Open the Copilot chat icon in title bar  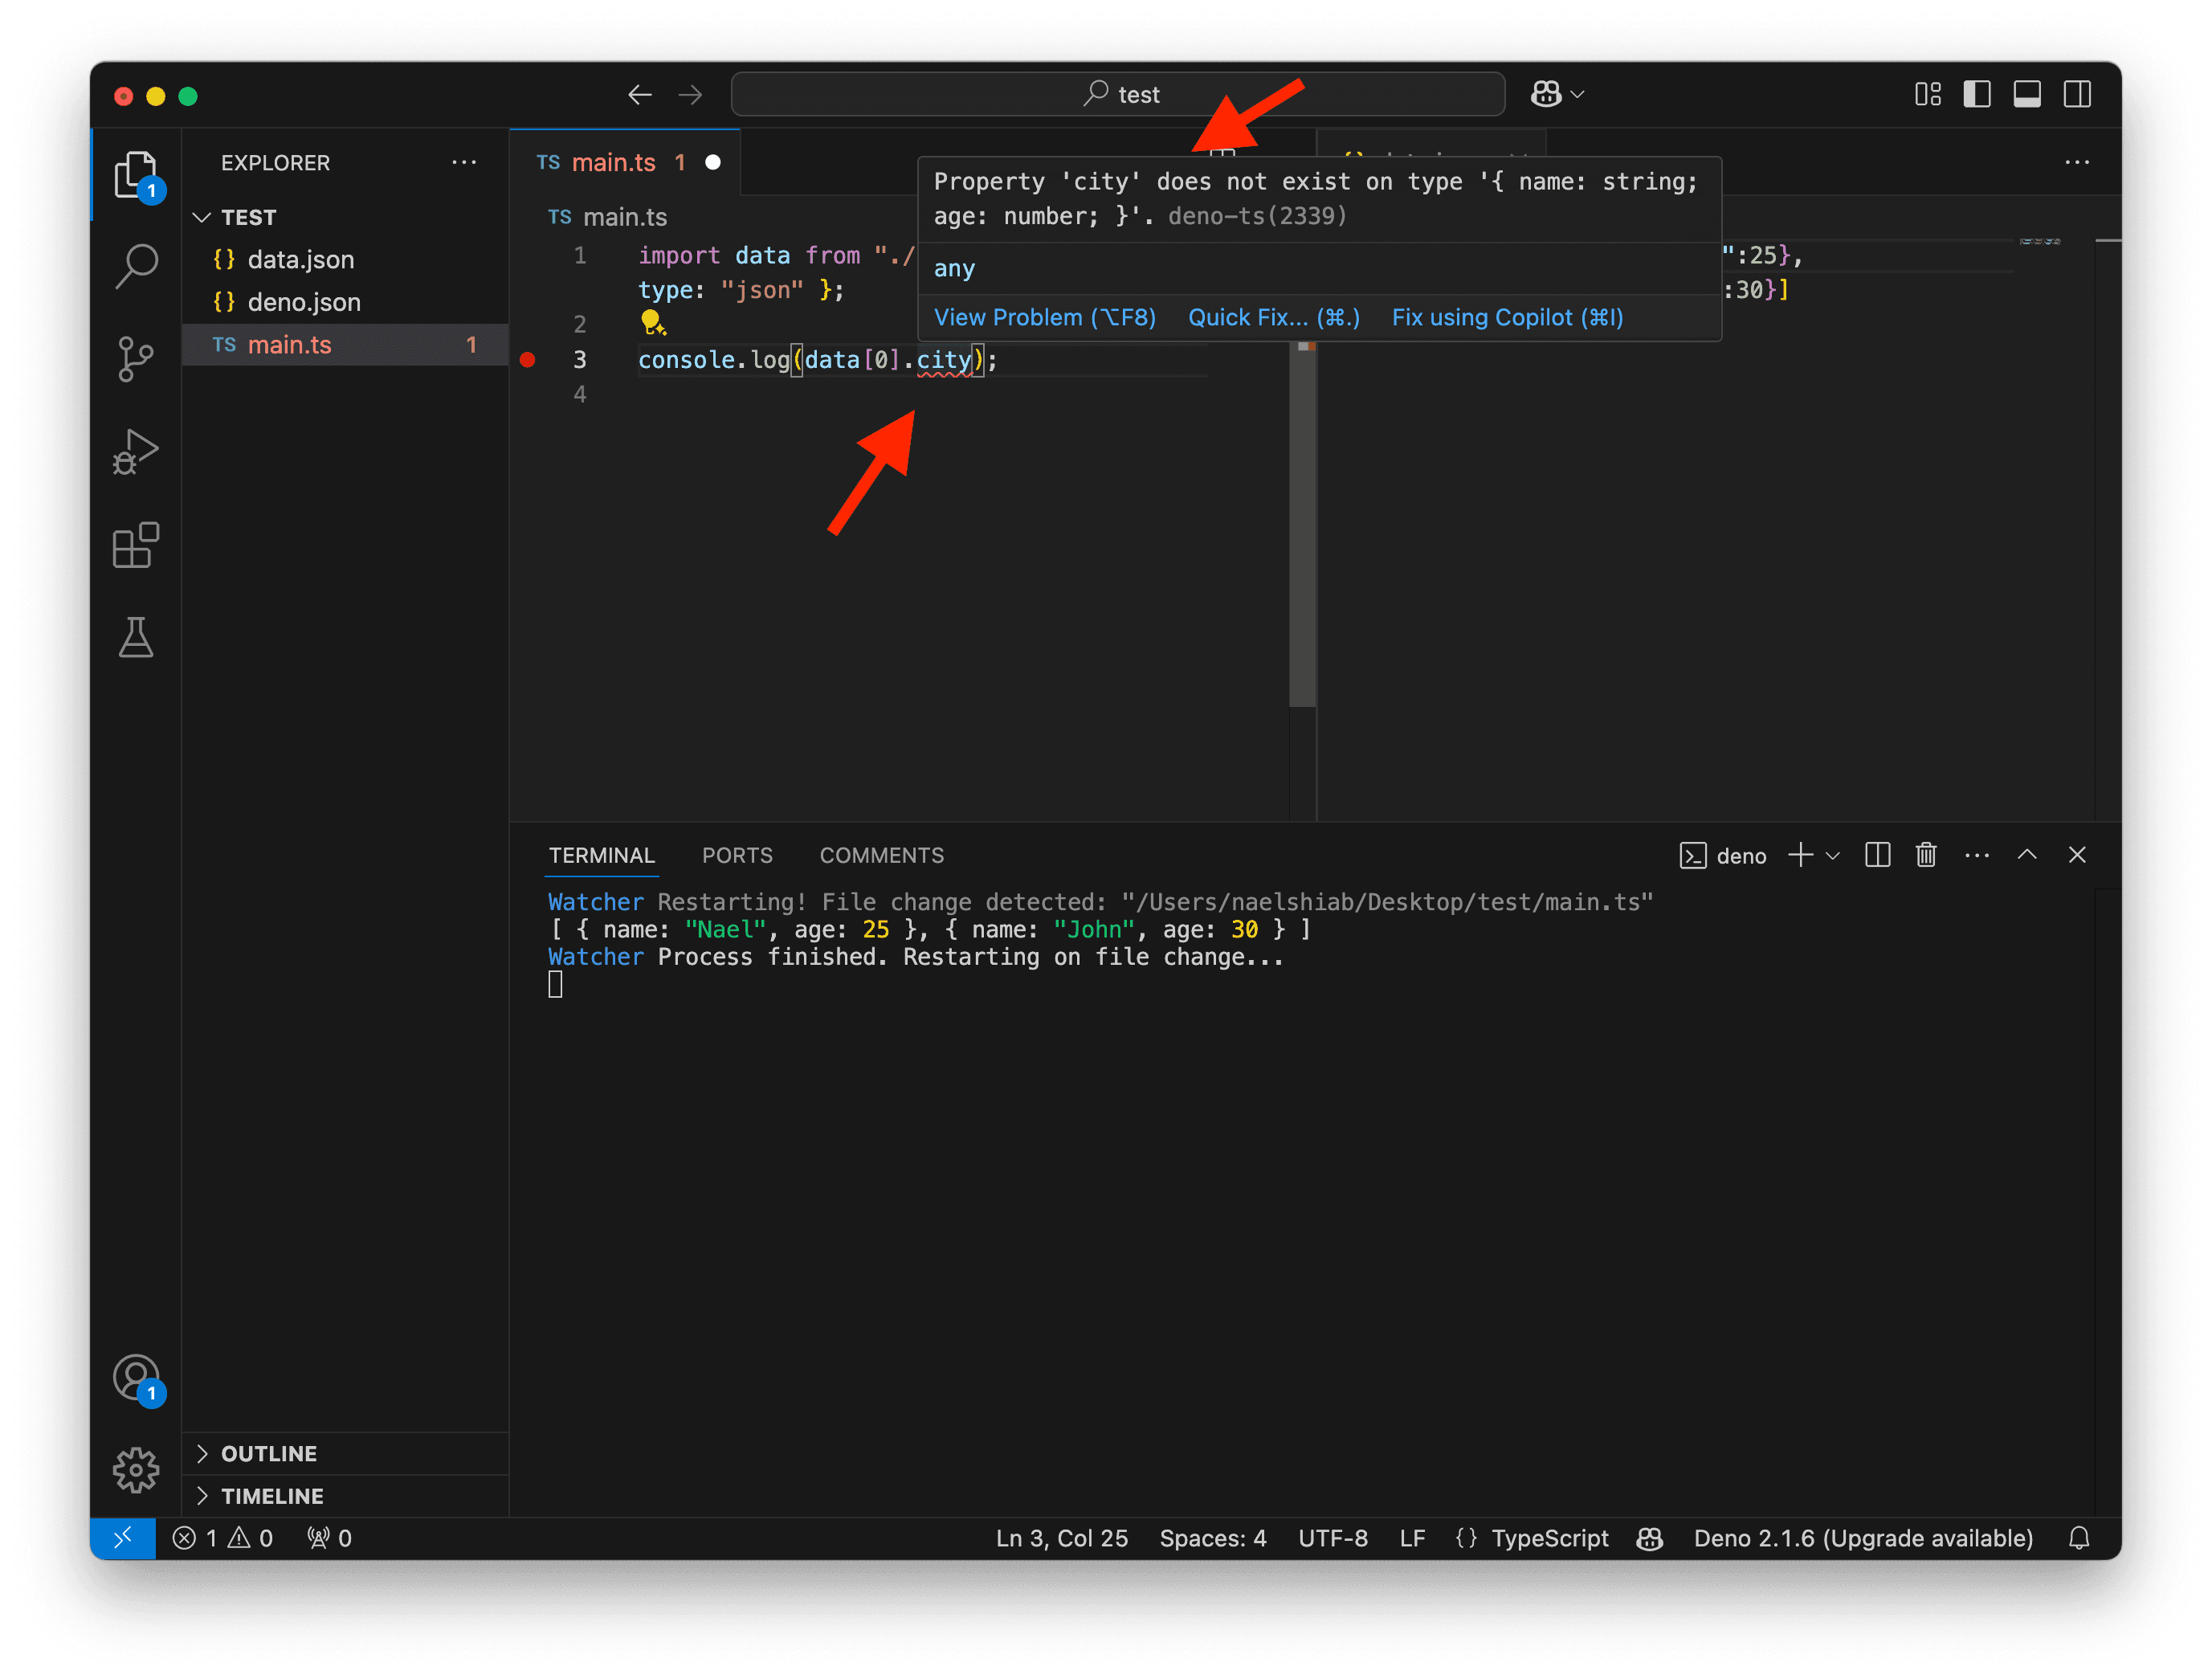1546,94
